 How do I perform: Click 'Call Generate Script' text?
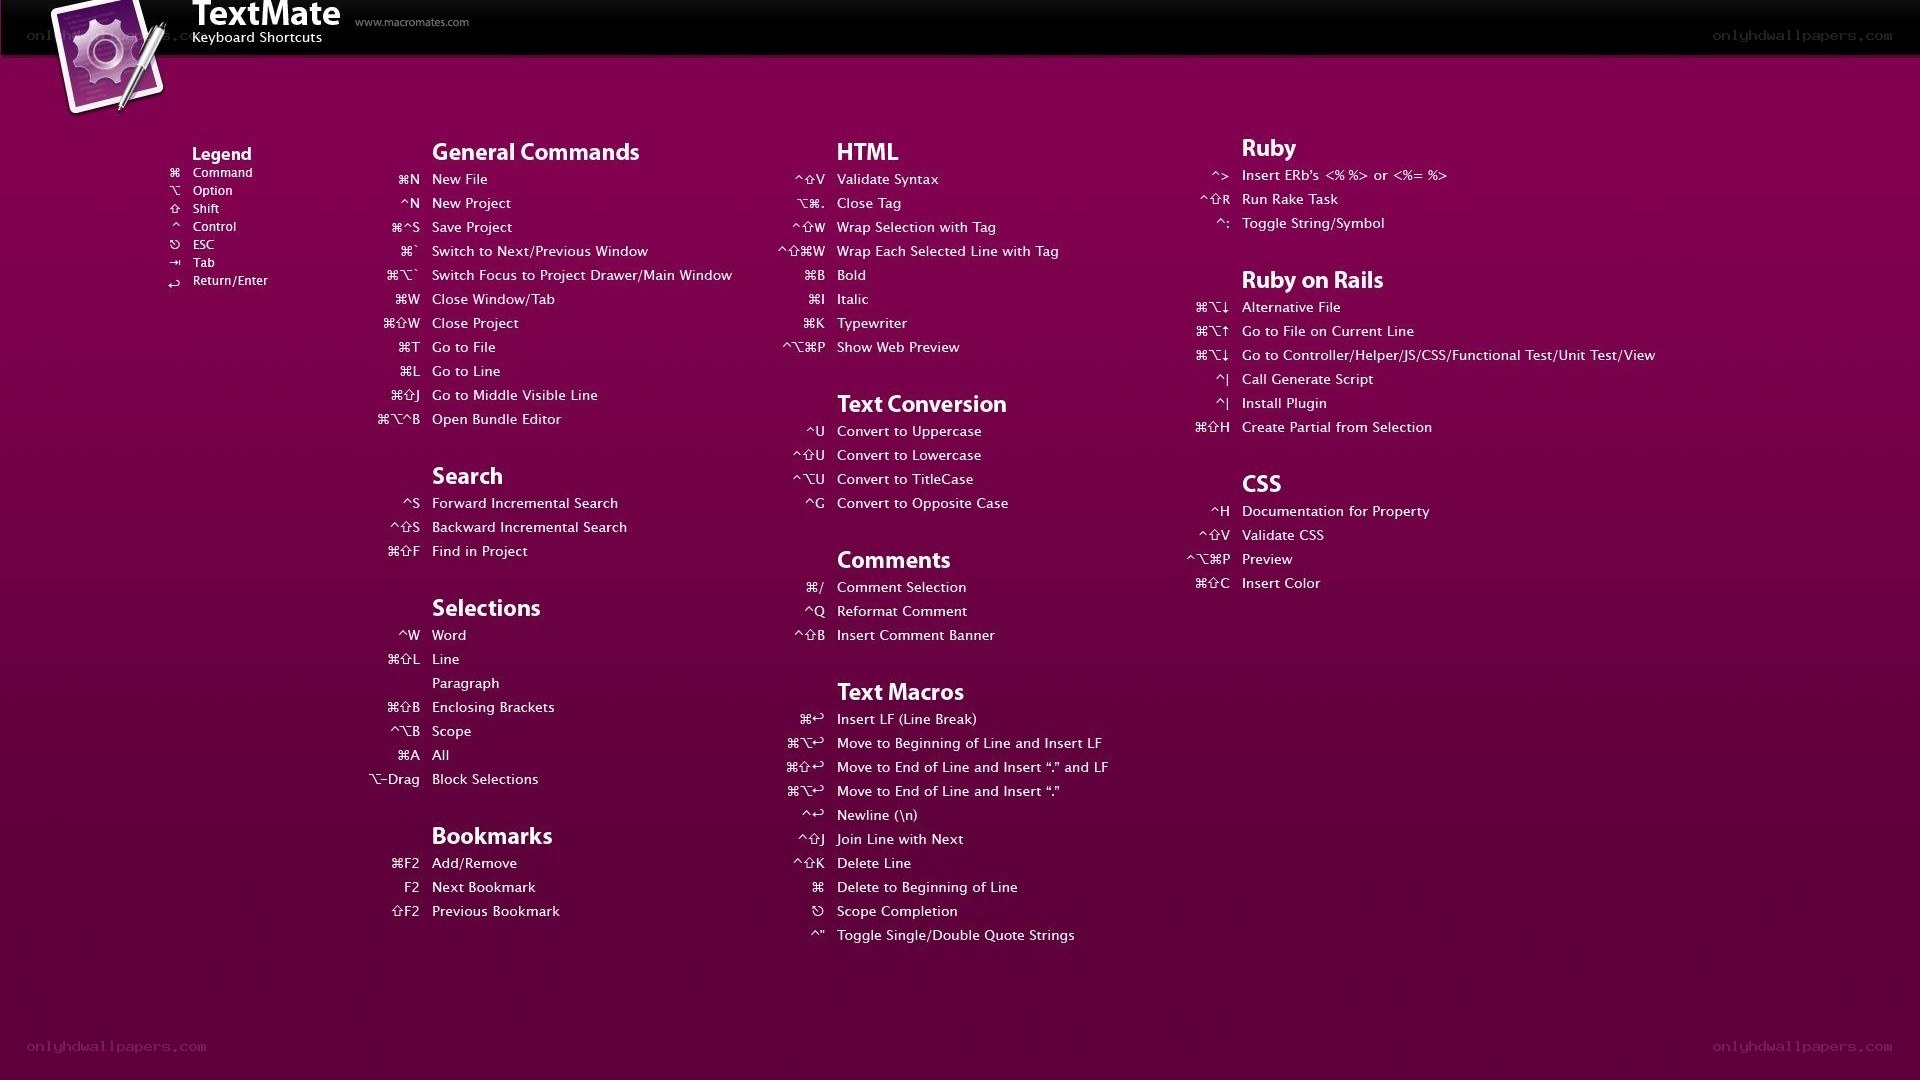(x=1307, y=380)
